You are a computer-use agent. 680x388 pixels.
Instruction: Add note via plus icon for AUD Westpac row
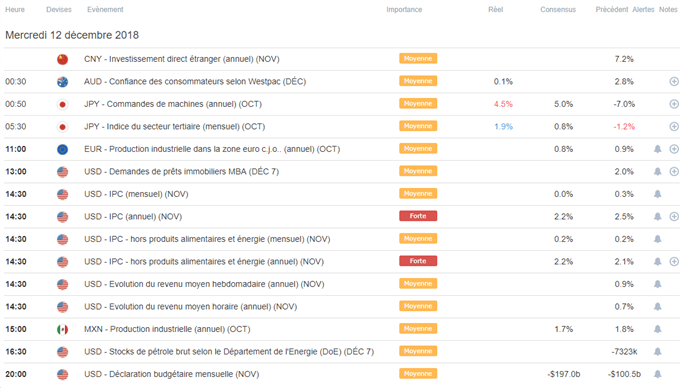[674, 82]
